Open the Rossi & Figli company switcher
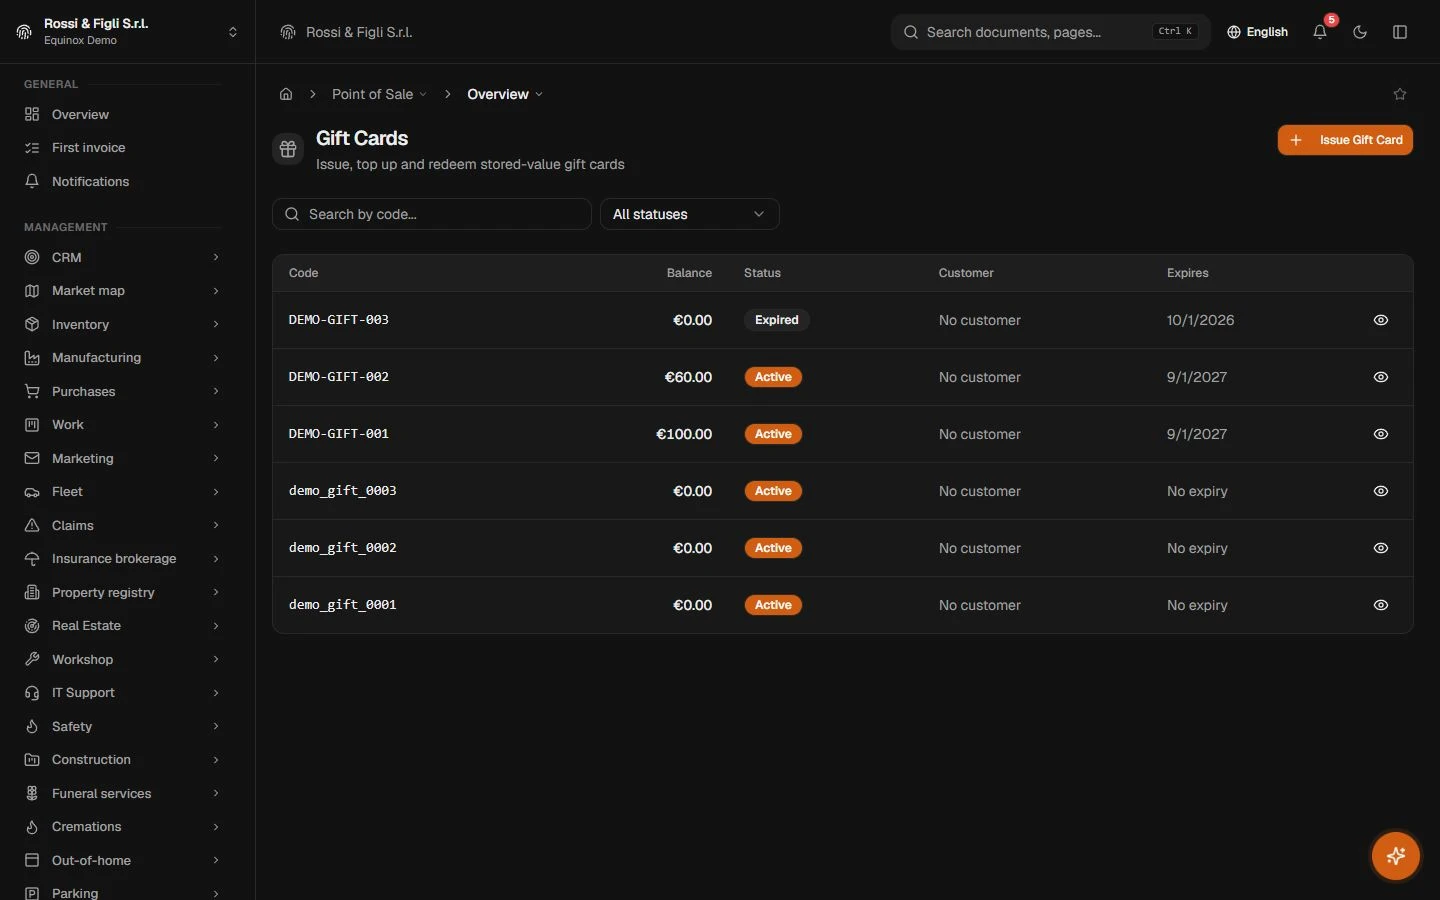Image resolution: width=1440 pixels, height=900 pixels. point(127,32)
